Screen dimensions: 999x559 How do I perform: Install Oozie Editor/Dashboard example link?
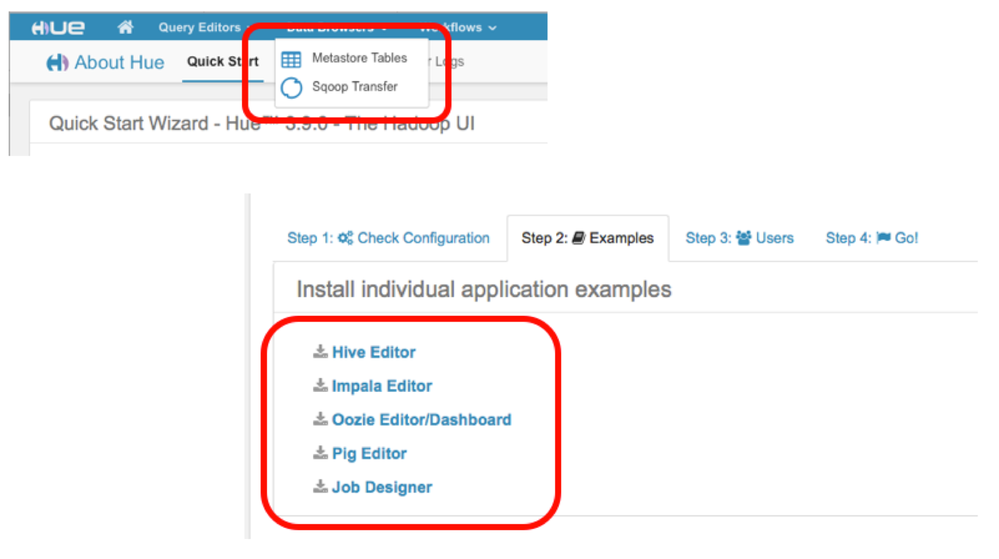pos(421,420)
